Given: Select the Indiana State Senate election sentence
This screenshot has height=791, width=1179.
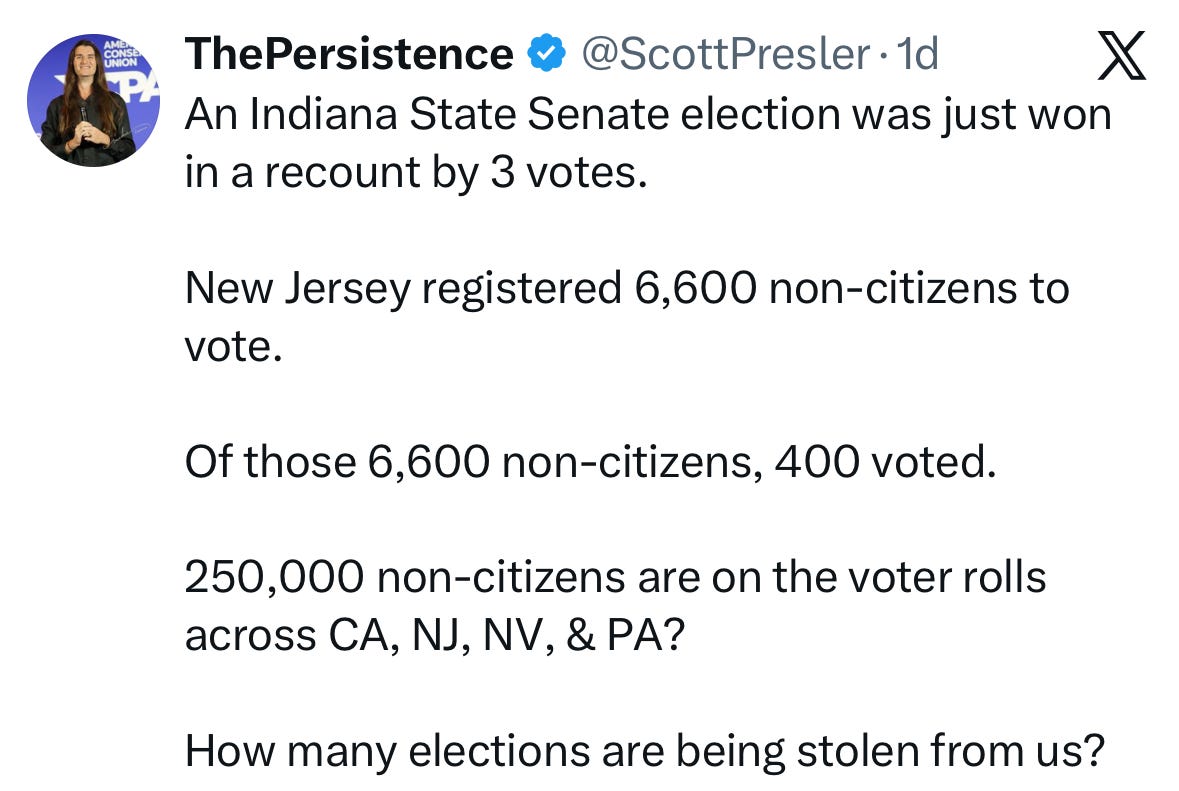Looking at the screenshot, I should point(648,144).
